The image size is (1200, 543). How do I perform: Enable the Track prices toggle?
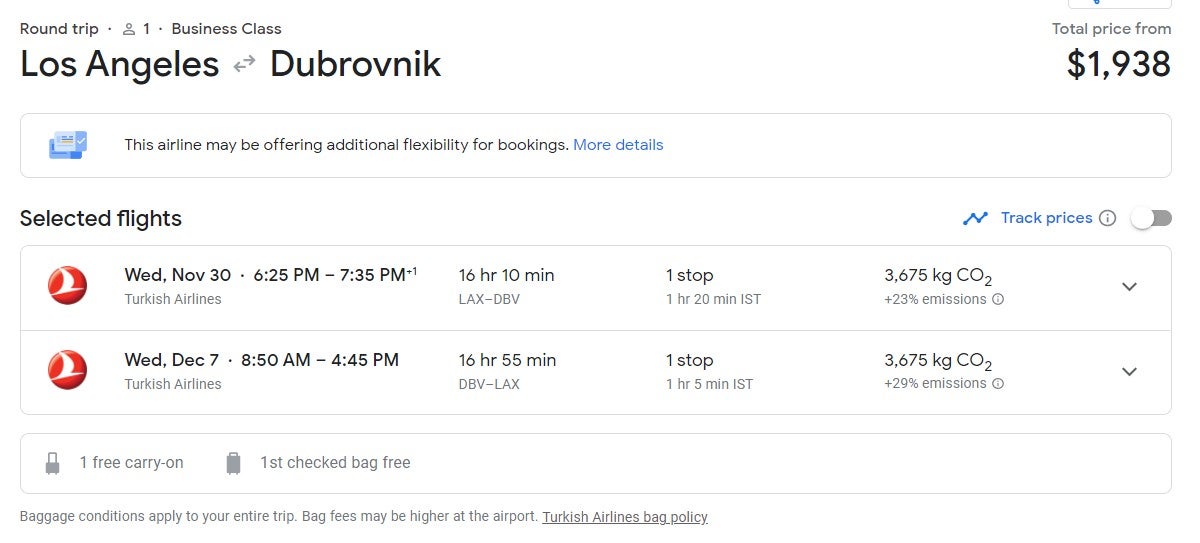(x=1151, y=218)
